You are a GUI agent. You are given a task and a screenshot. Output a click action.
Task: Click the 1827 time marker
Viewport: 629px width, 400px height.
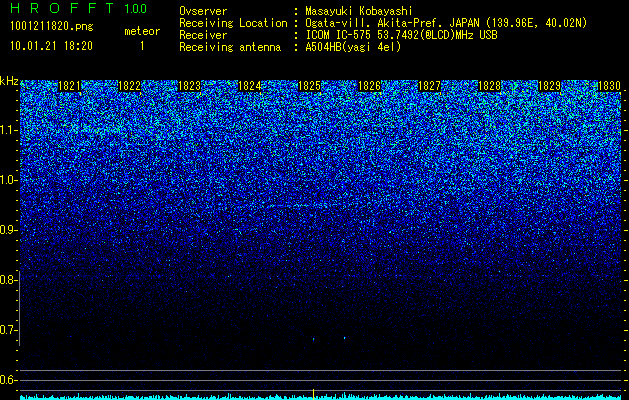[x=430, y=86]
